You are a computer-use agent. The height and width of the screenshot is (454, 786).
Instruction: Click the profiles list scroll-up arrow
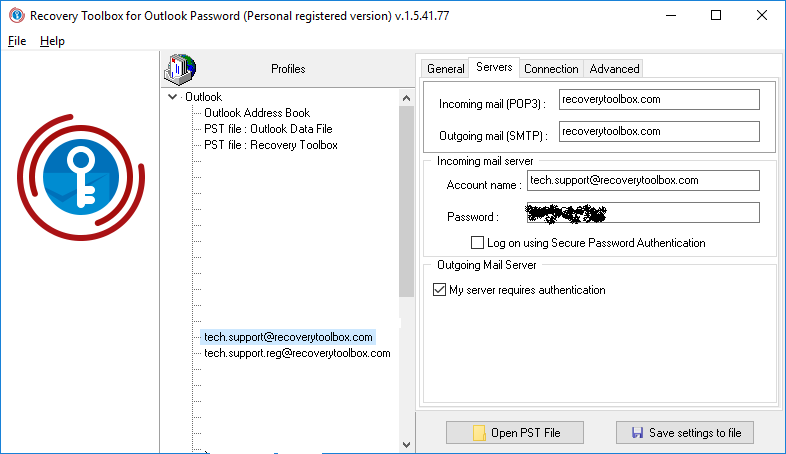pos(407,98)
